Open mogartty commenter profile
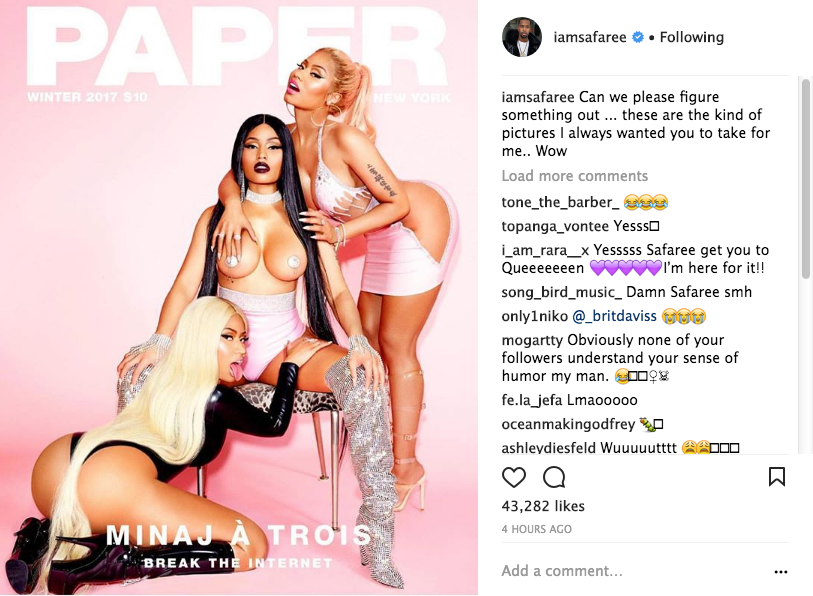Image resolution: width=813 pixels, height=596 pixels. (x=532, y=340)
